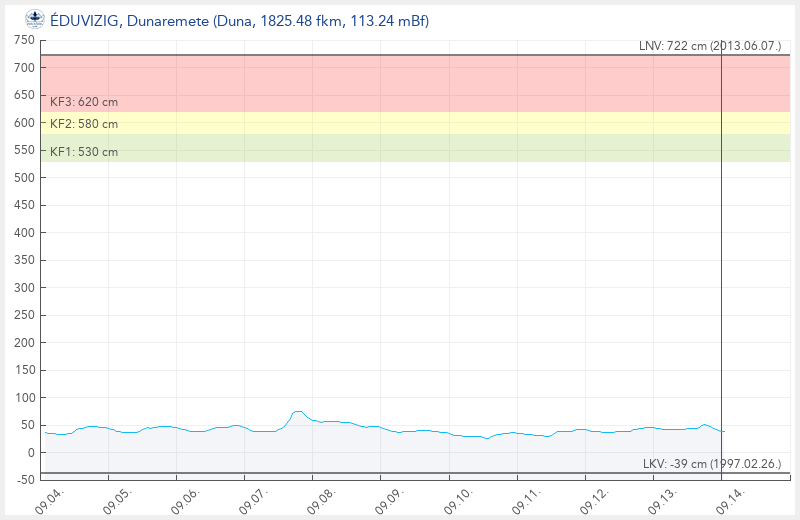Click the 100 y-axis value
This screenshot has width=800, height=520.
24,398
